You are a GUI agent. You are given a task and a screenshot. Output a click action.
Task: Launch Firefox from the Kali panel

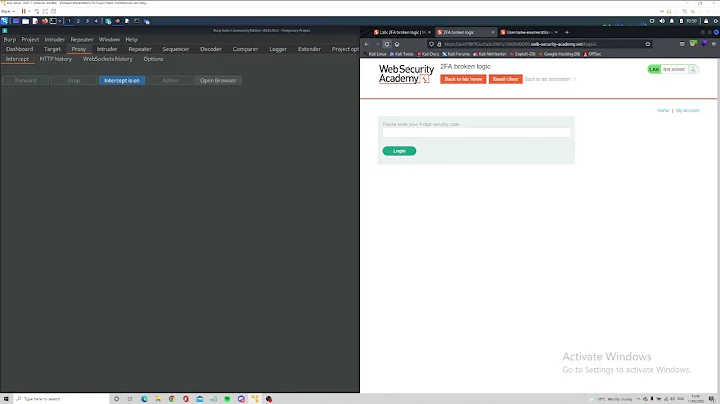(45, 21)
